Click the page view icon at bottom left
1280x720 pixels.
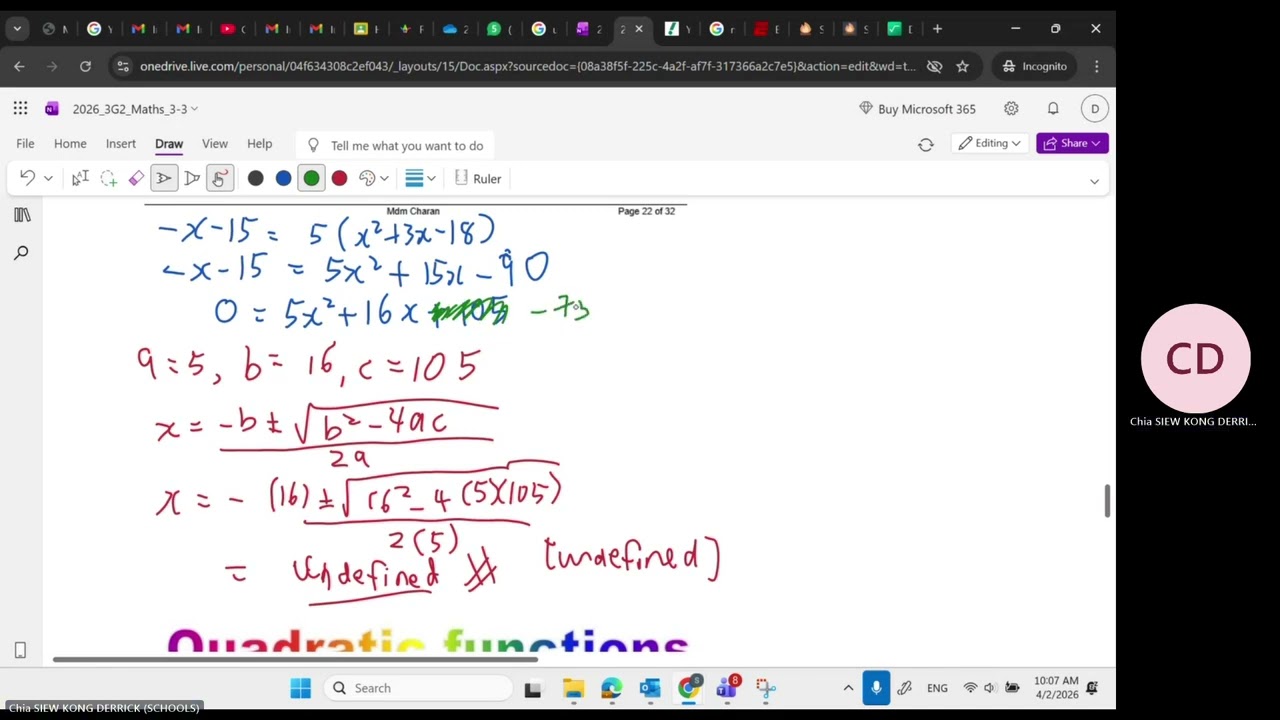coord(20,650)
